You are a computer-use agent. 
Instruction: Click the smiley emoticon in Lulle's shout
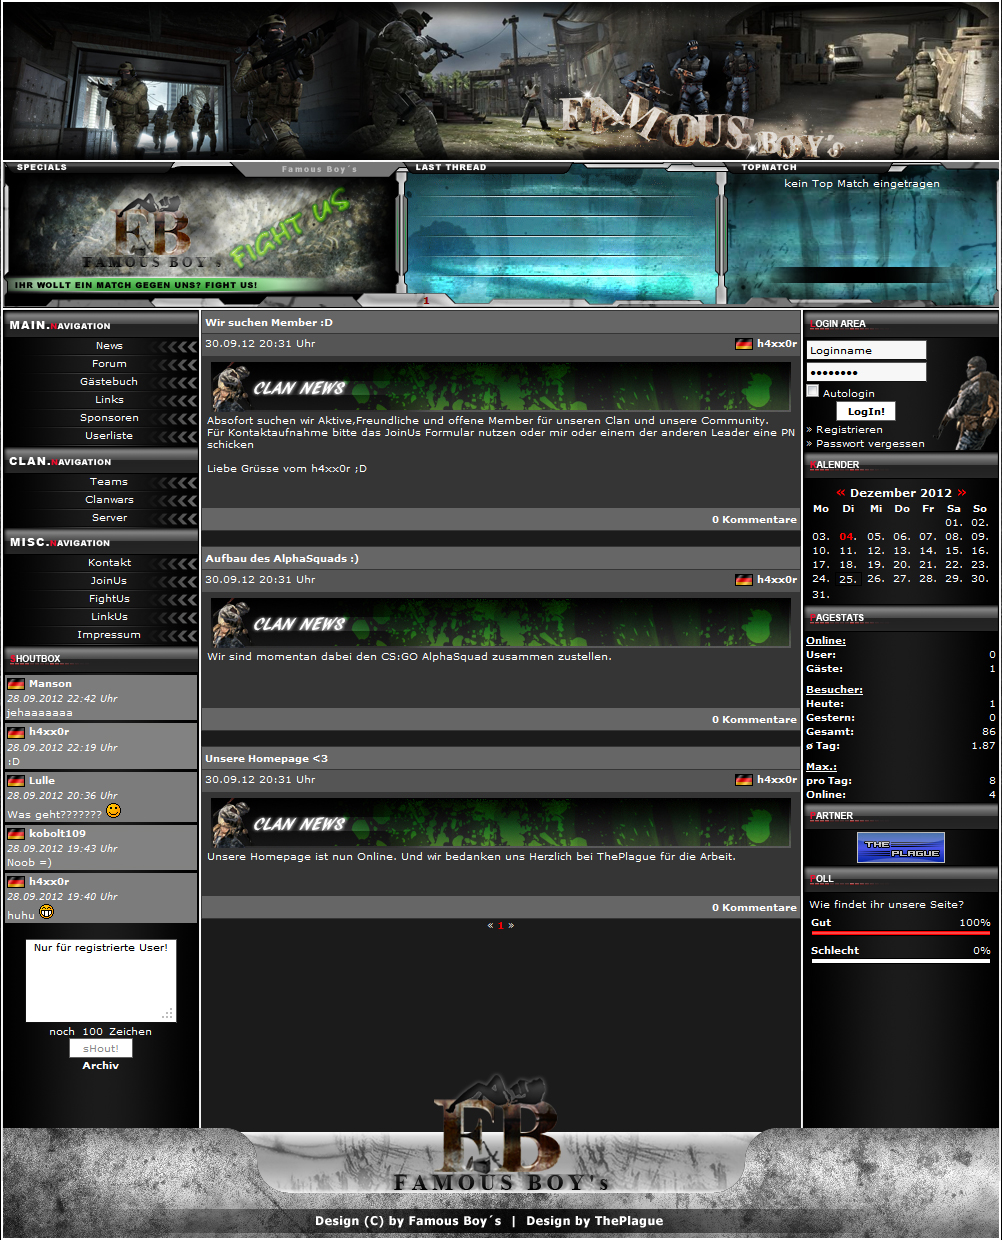(x=113, y=810)
